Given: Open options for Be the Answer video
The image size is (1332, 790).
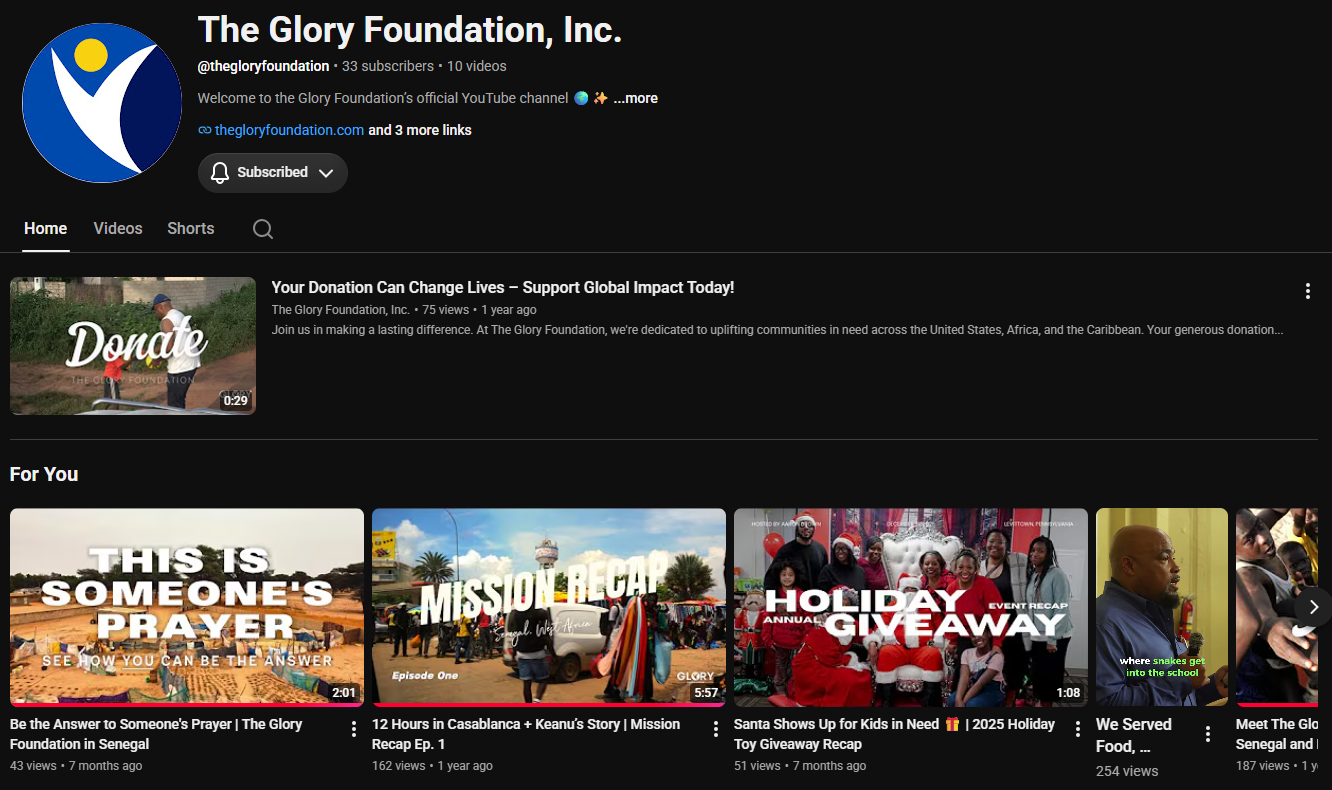Looking at the screenshot, I should point(354,729).
